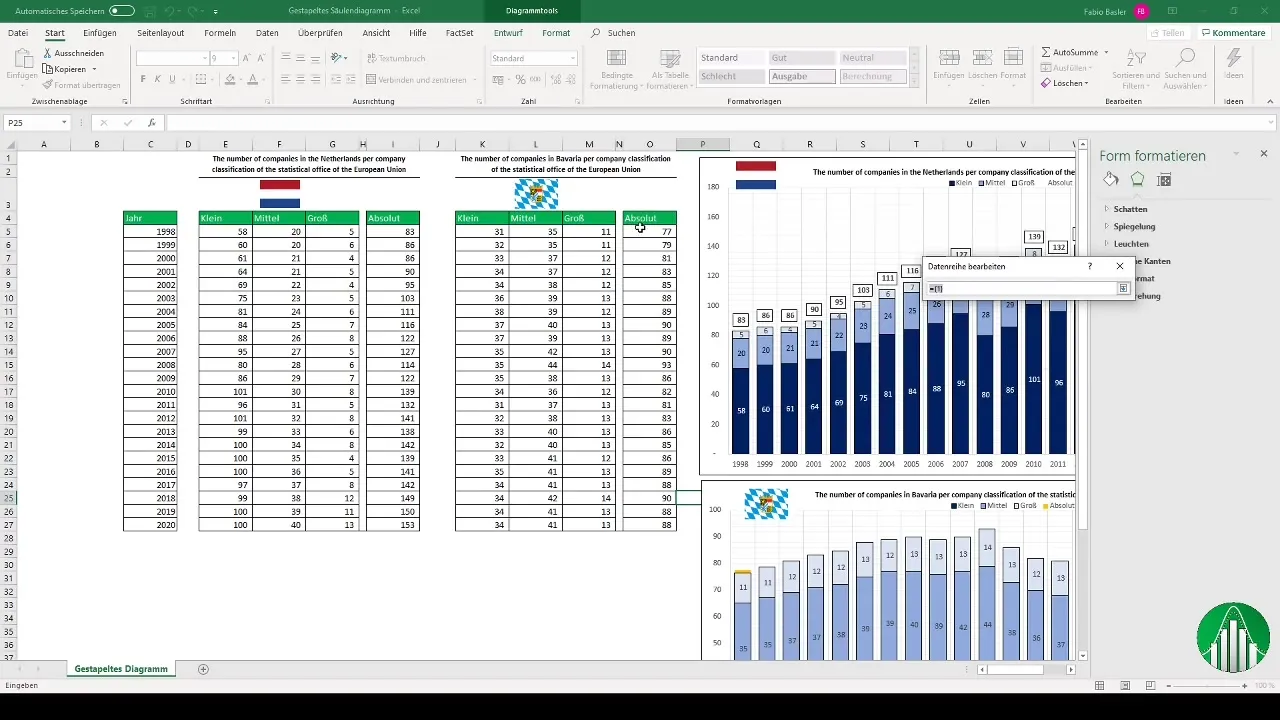Image resolution: width=1280 pixels, height=720 pixels.
Task: Toggle Textumbruch wrap text
Action: coord(395,58)
